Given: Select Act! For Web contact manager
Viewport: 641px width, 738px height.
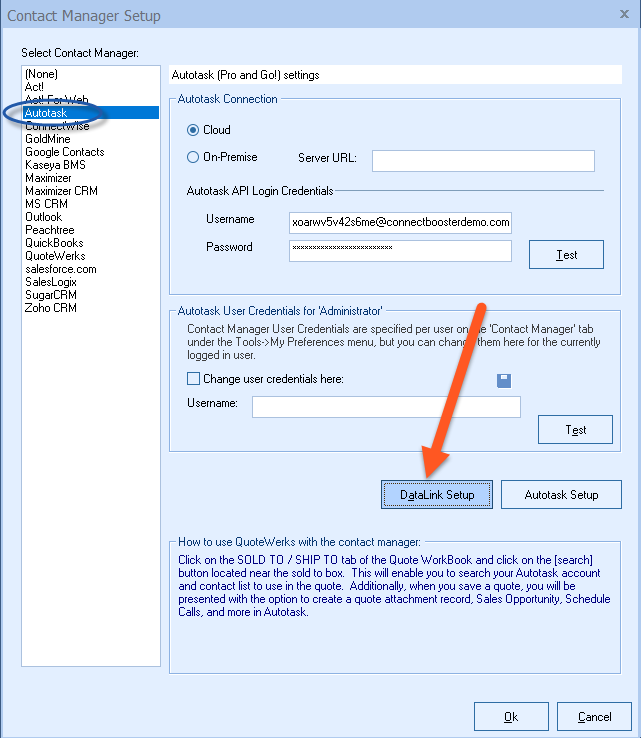Looking at the screenshot, I should point(91,100).
